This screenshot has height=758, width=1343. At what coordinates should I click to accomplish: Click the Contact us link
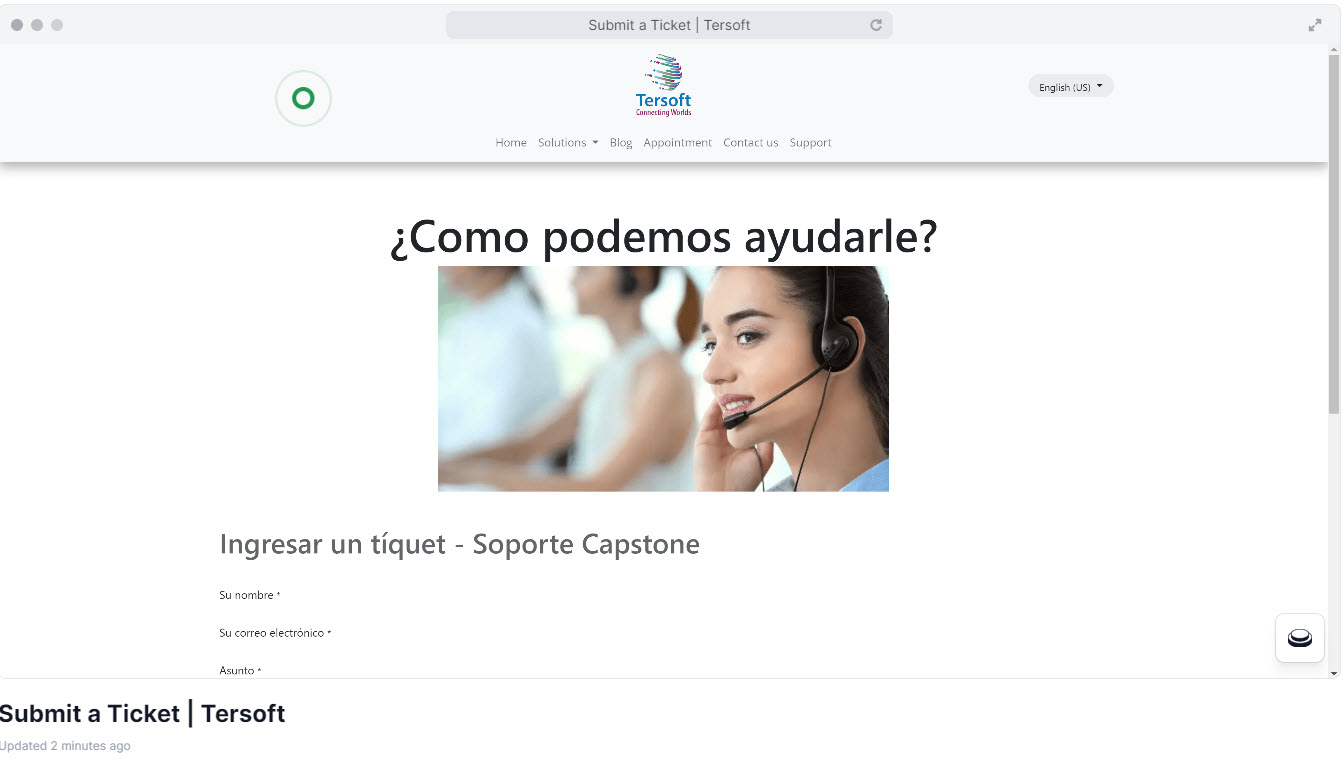(x=750, y=143)
